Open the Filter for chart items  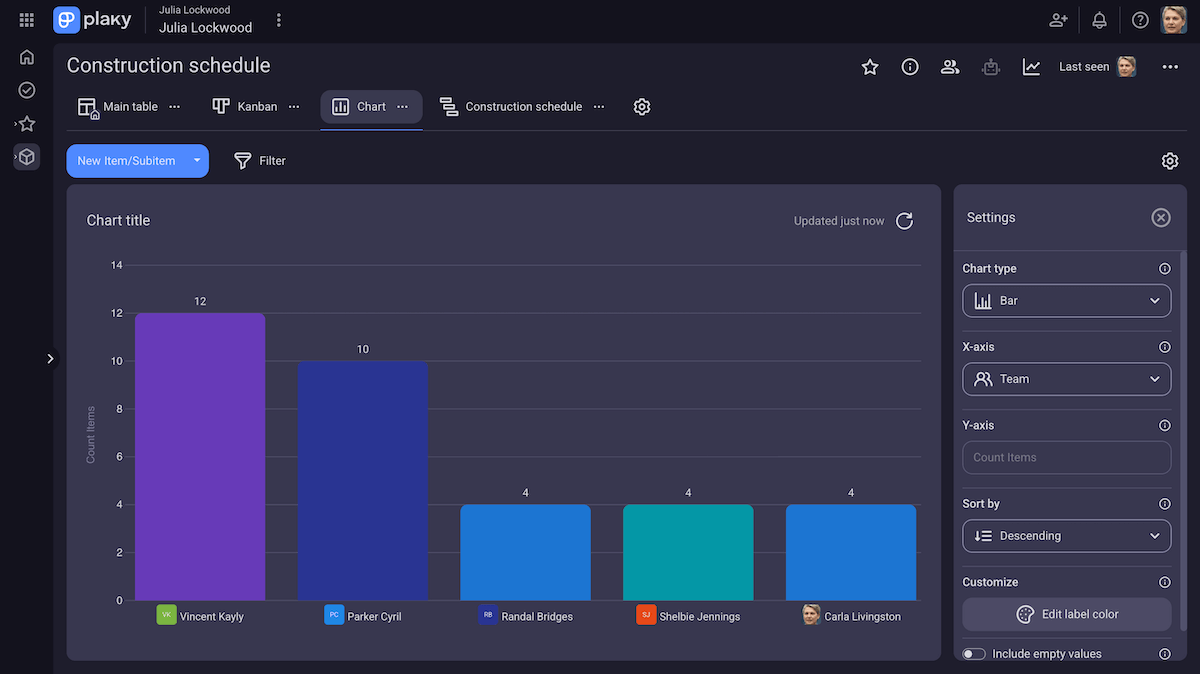tap(259, 160)
